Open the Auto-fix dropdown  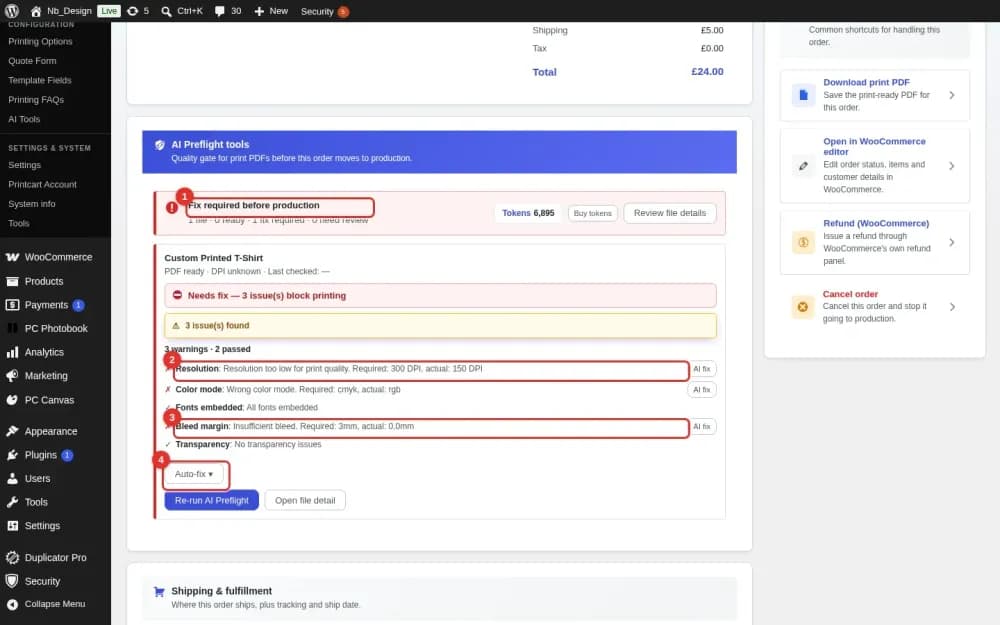(x=194, y=474)
